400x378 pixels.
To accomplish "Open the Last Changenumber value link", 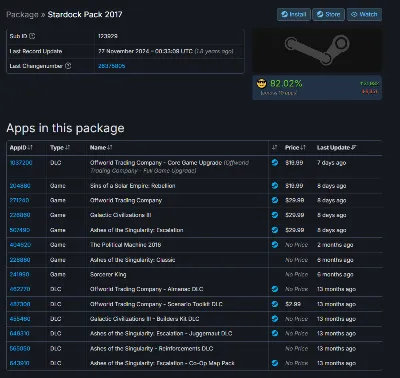I will 111,66.
